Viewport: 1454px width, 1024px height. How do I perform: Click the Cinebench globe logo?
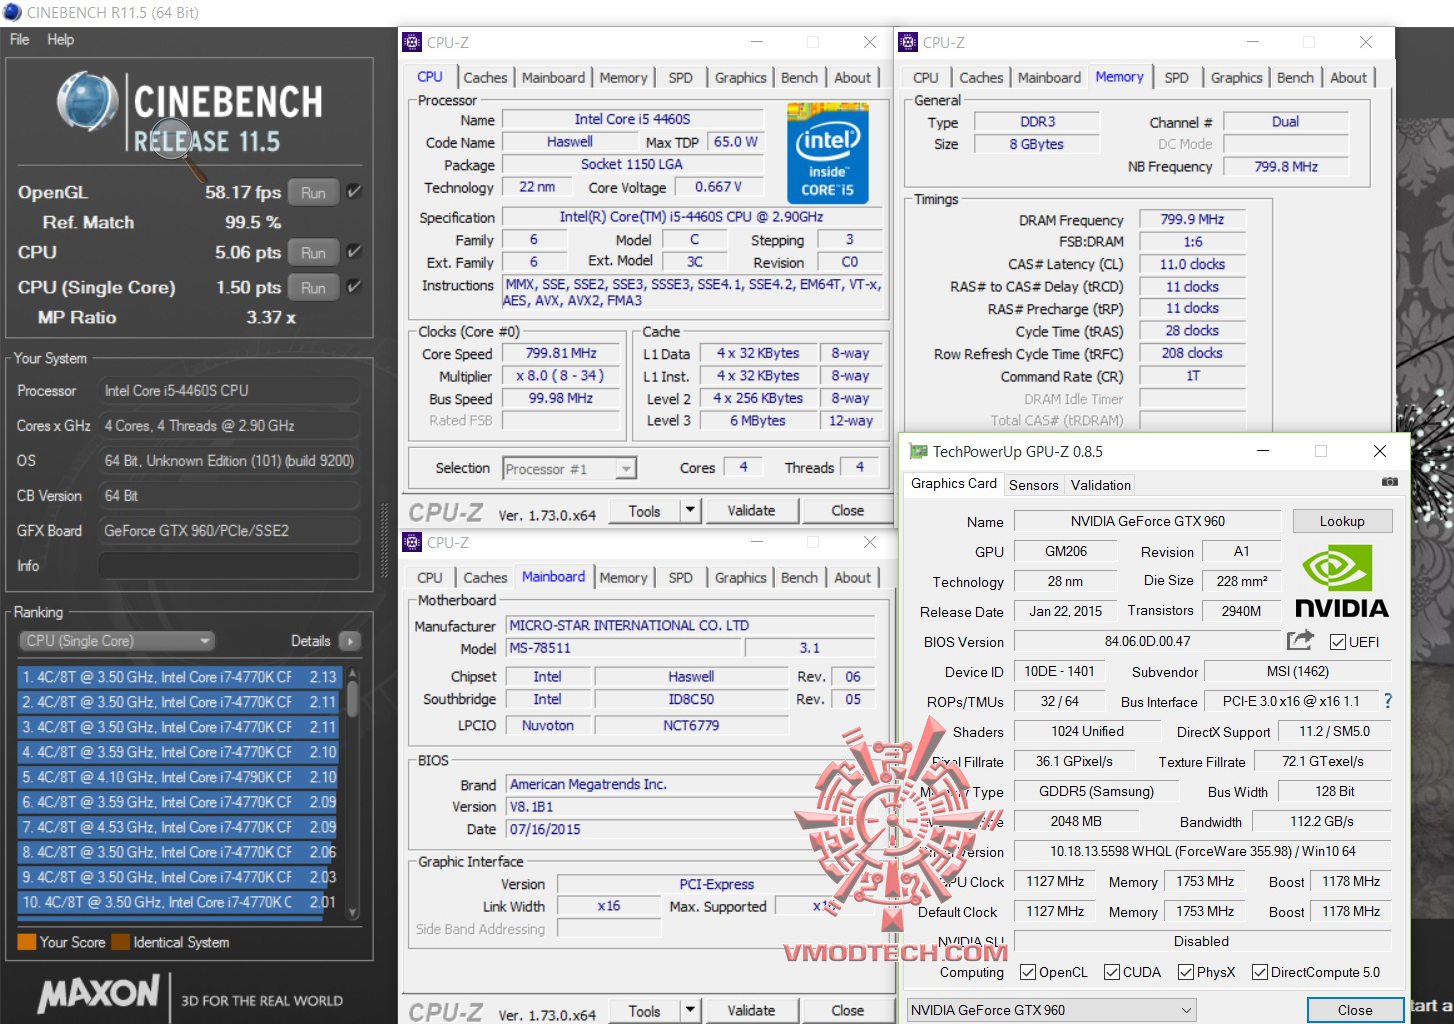tap(89, 102)
